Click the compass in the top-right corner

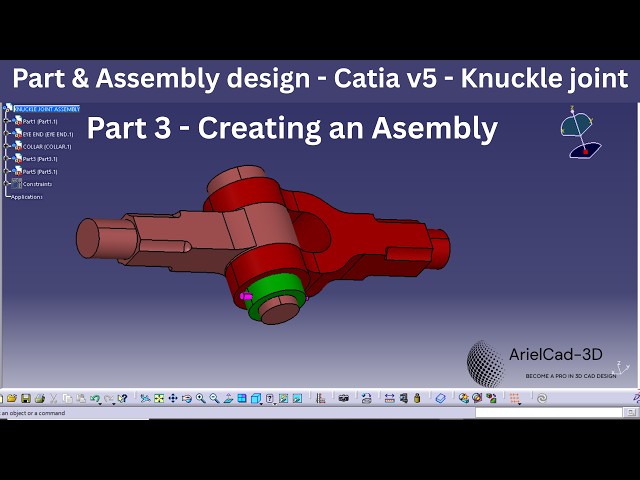580,133
